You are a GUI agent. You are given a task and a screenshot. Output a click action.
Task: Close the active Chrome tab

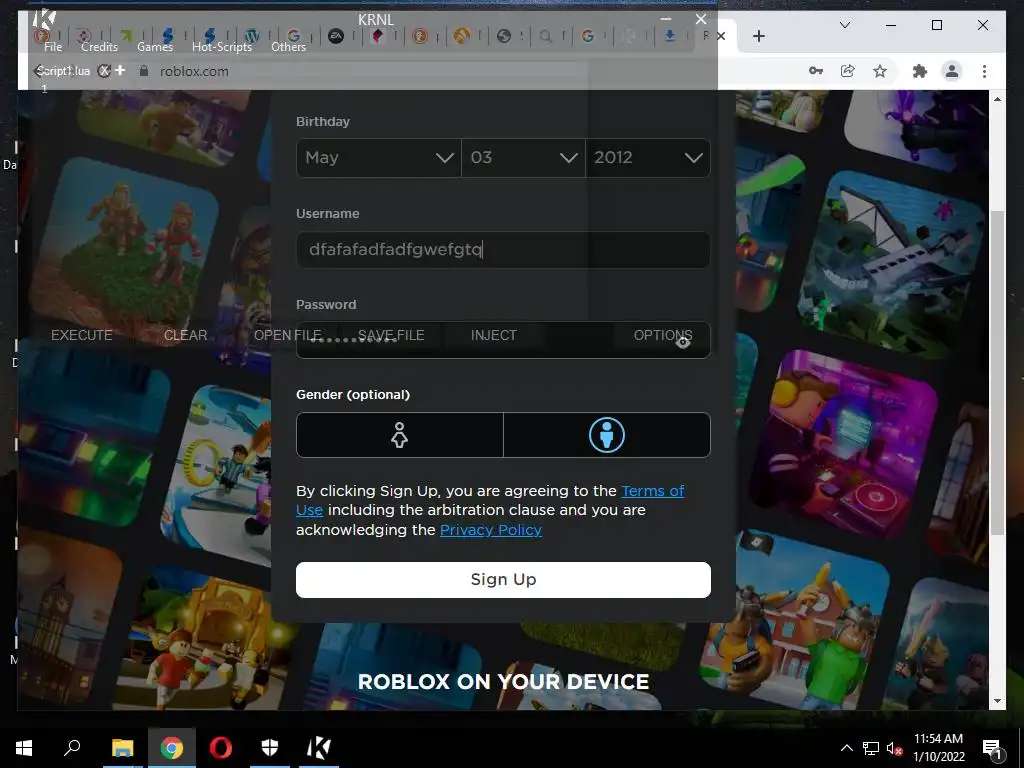[x=721, y=36]
